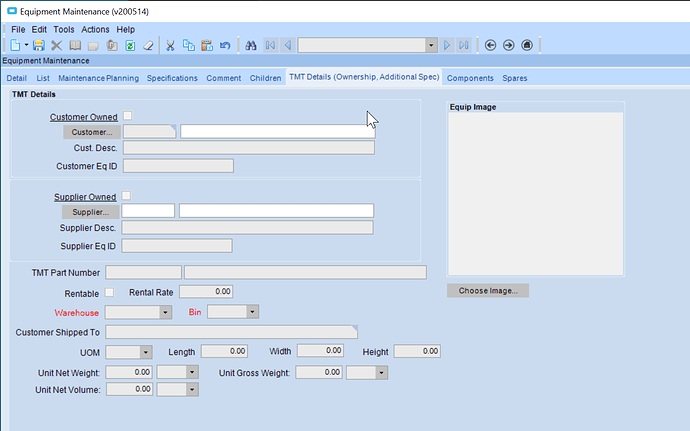Screen dimensions: 690x431
Task: Click the Cut scissors icon
Action: coord(170,45)
